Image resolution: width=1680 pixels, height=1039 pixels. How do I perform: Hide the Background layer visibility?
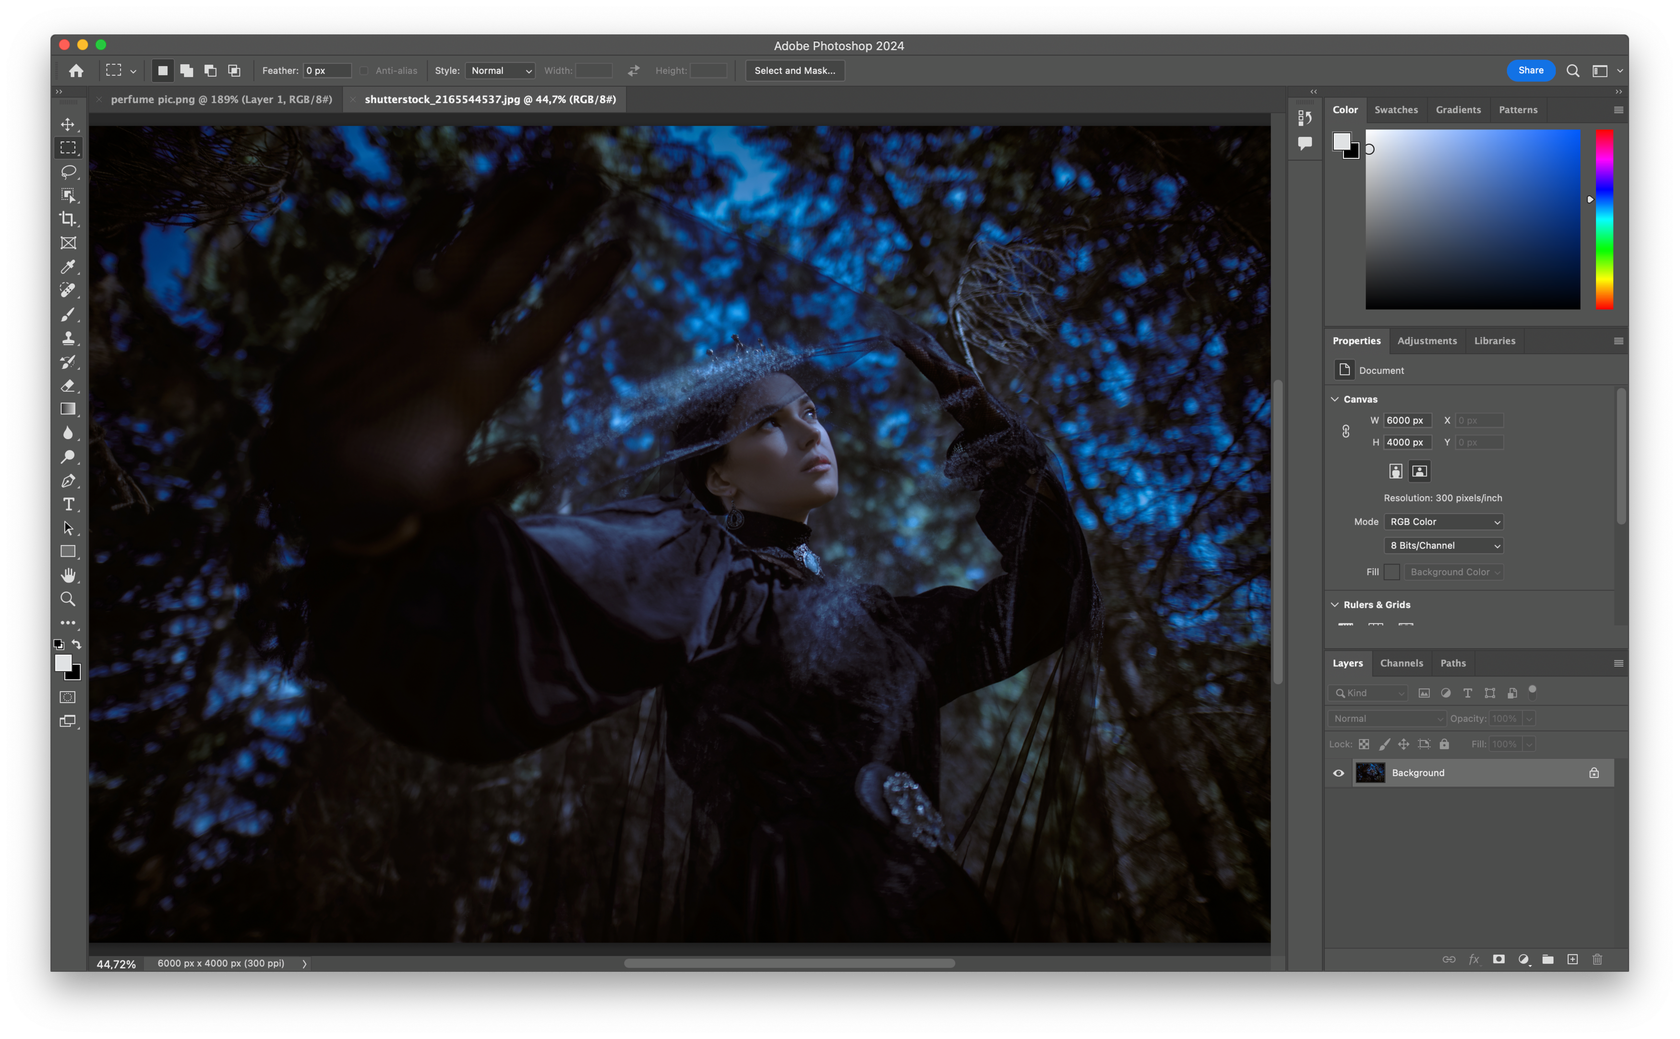[x=1338, y=772]
